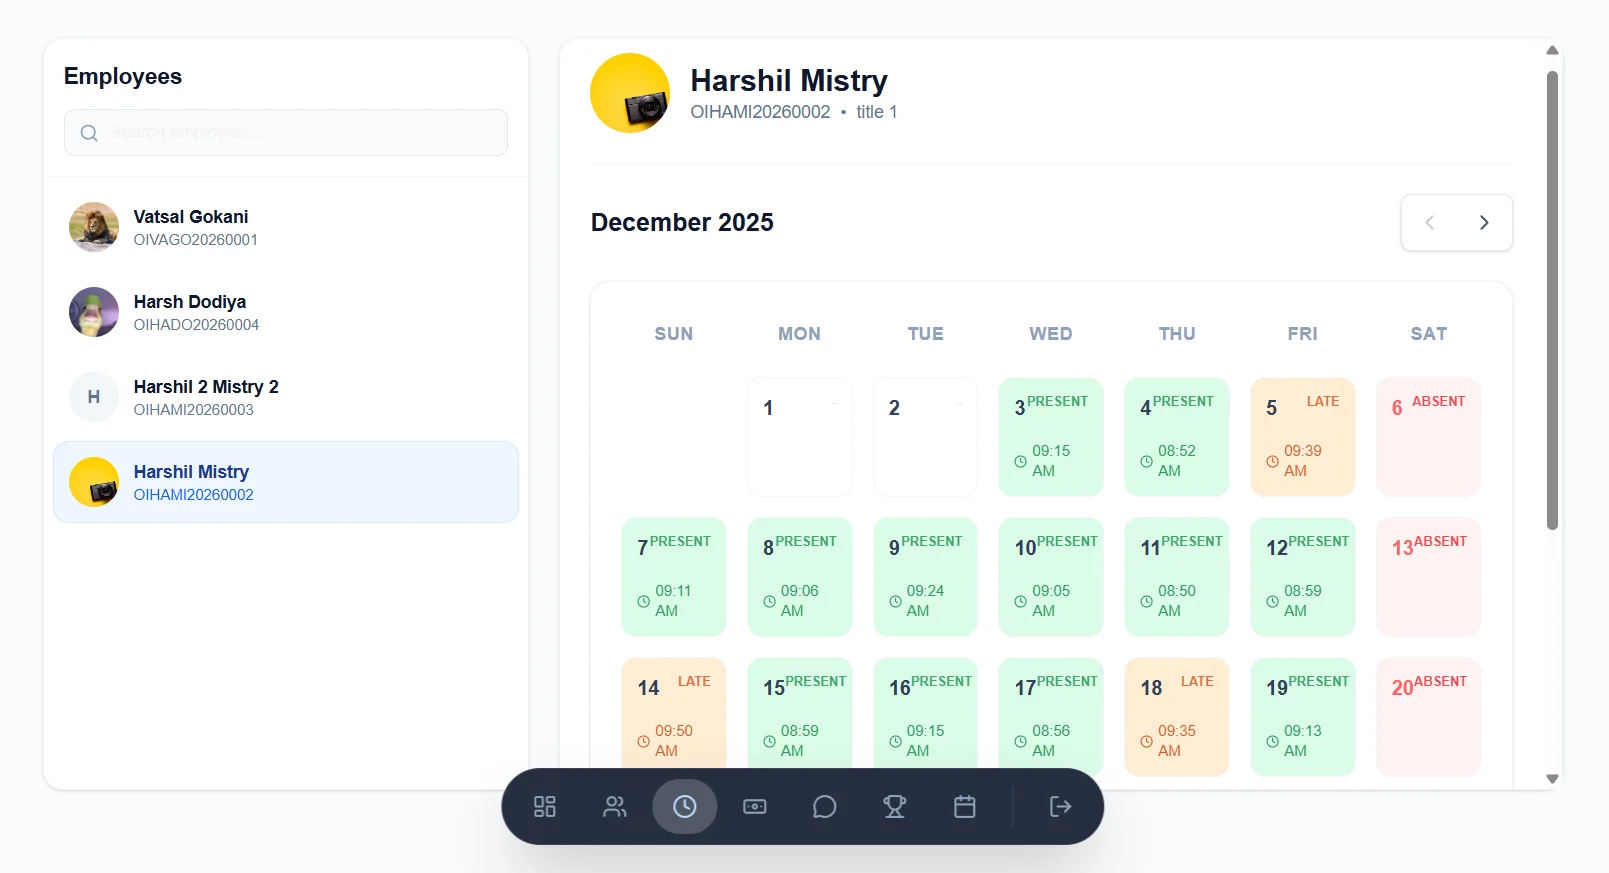Click the scrollbar down arrow
Image resolution: width=1609 pixels, height=873 pixels.
[x=1552, y=778]
